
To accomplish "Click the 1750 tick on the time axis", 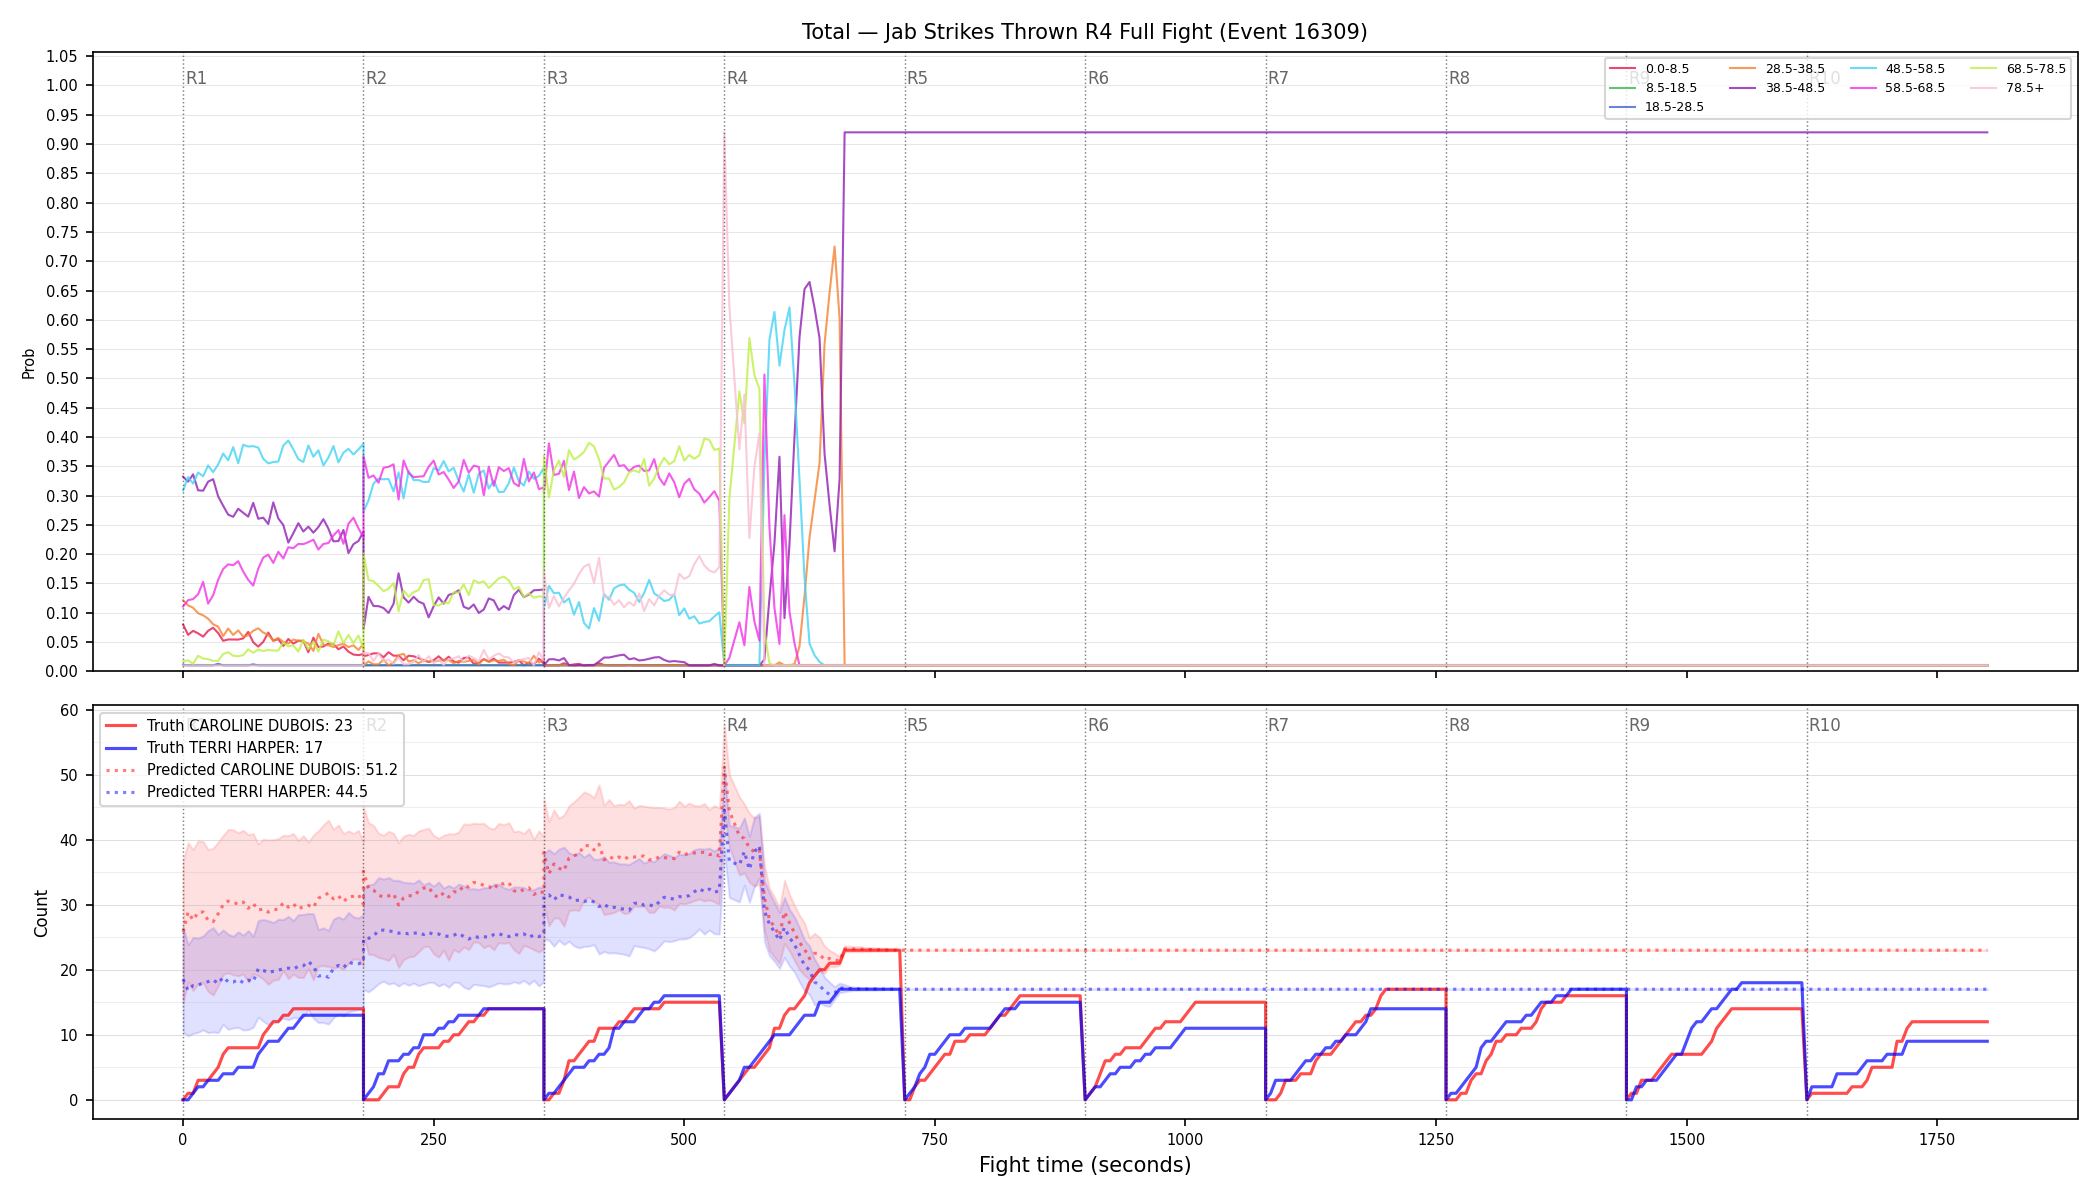I will [1937, 1139].
